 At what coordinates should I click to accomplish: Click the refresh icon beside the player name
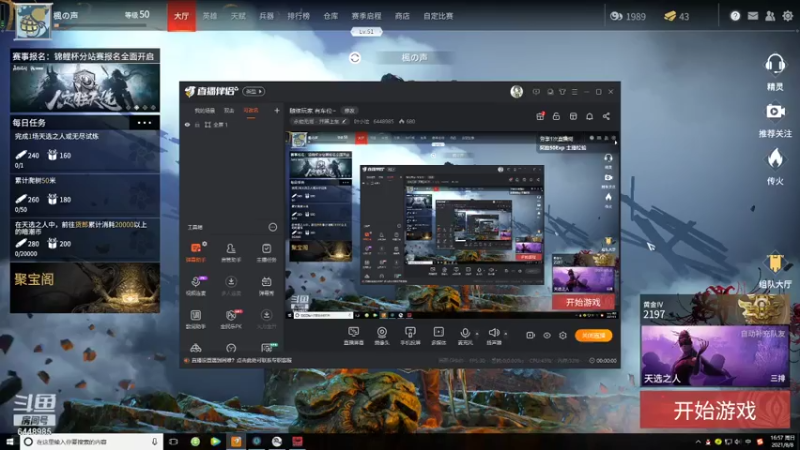[x=355, y=58]
